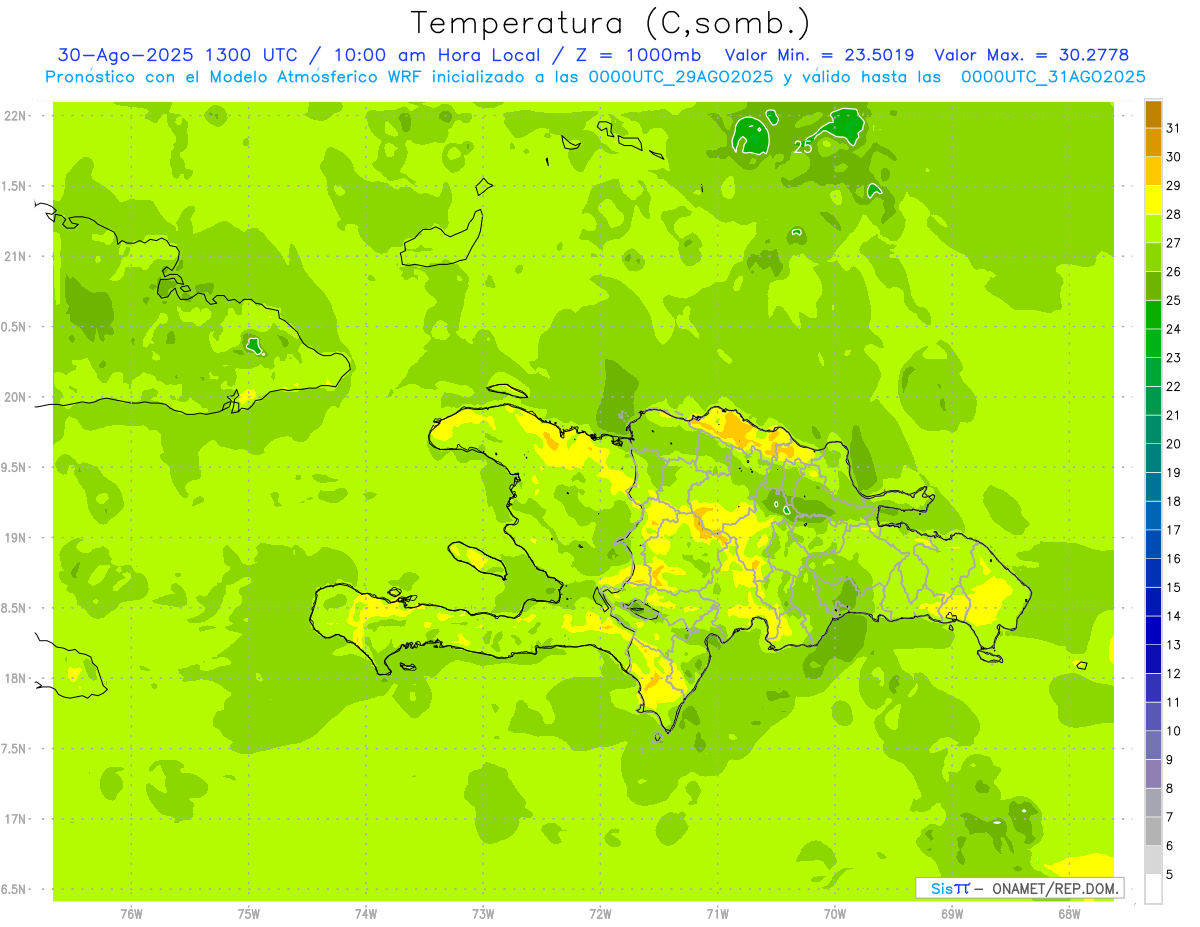The height and width of the screenshot is (927, 1200).
Task: Click the "9.5N" latitude axis label
Action: [x=15, y=467]
